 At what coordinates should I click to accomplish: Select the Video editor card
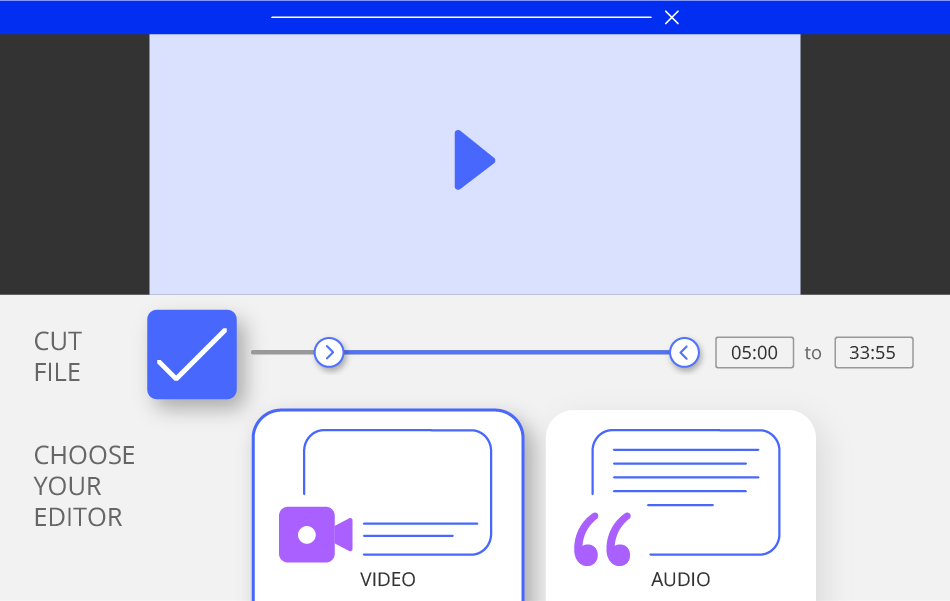tap(388, 506)
